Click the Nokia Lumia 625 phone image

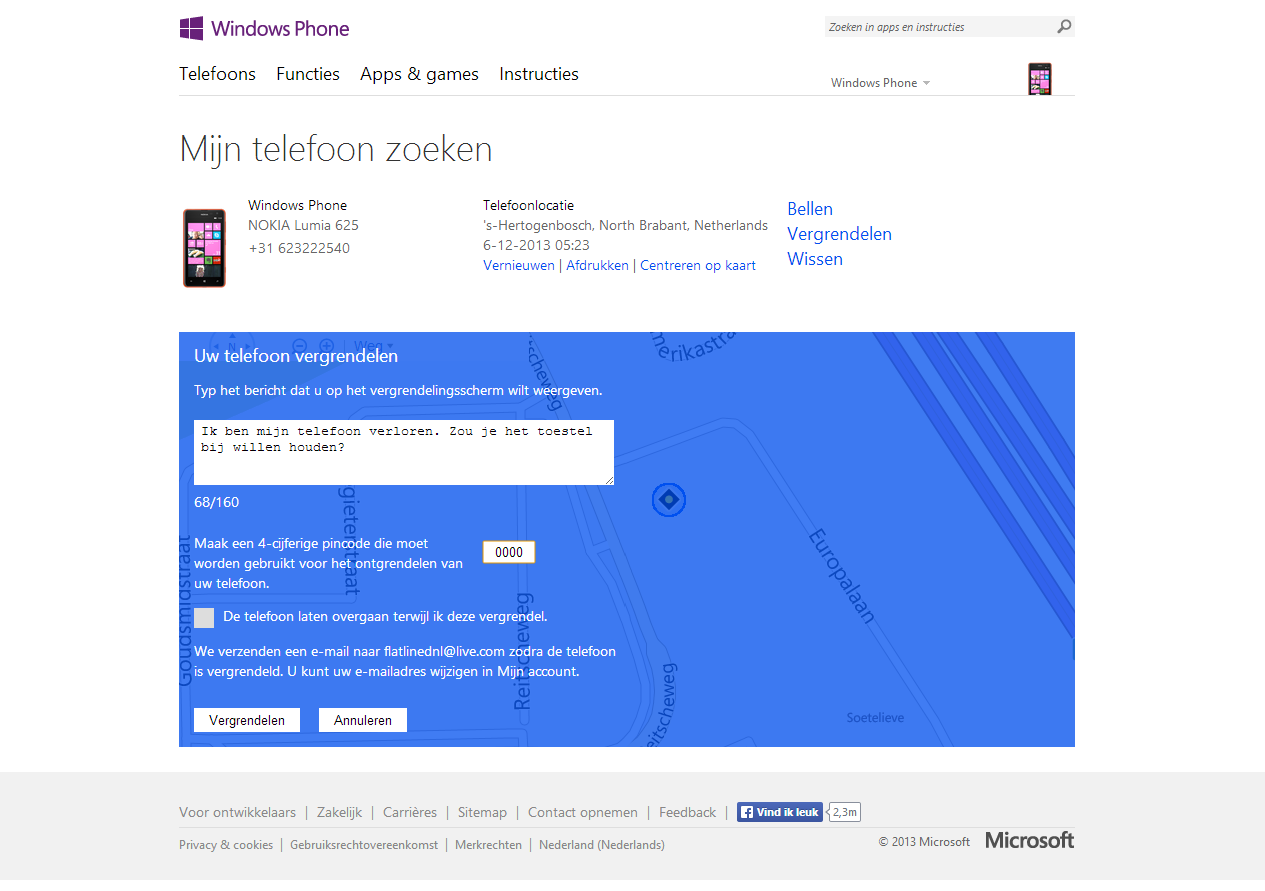click(x=204, y=248)
